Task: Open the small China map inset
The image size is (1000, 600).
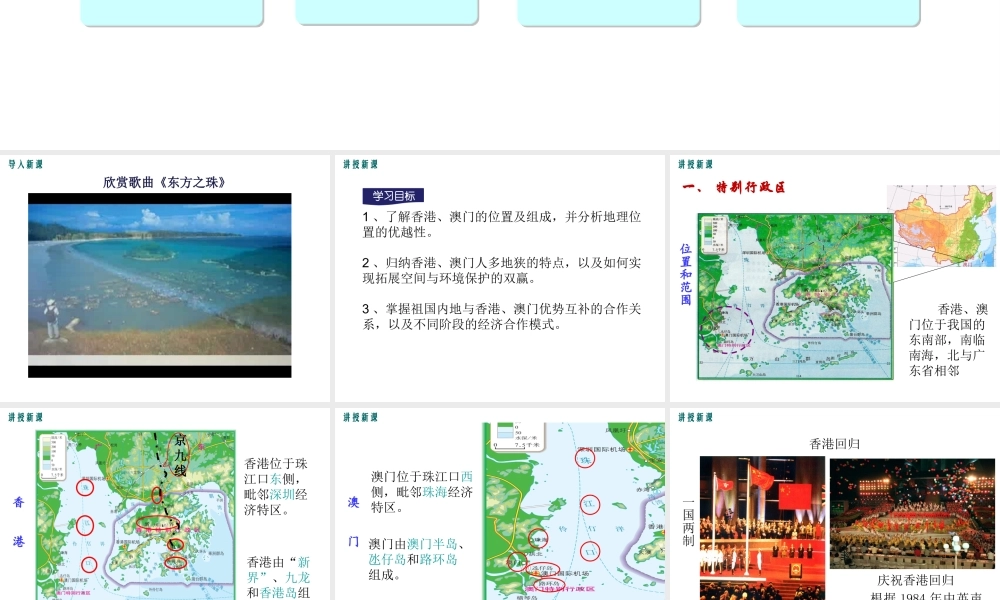Action: tap(941, 226)
